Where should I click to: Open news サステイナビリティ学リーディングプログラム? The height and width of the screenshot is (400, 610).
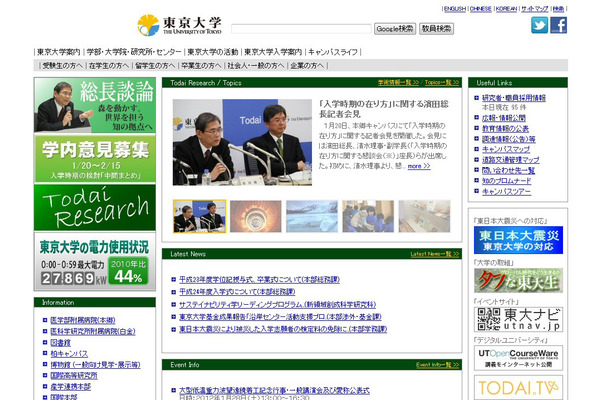pos(277,305)
